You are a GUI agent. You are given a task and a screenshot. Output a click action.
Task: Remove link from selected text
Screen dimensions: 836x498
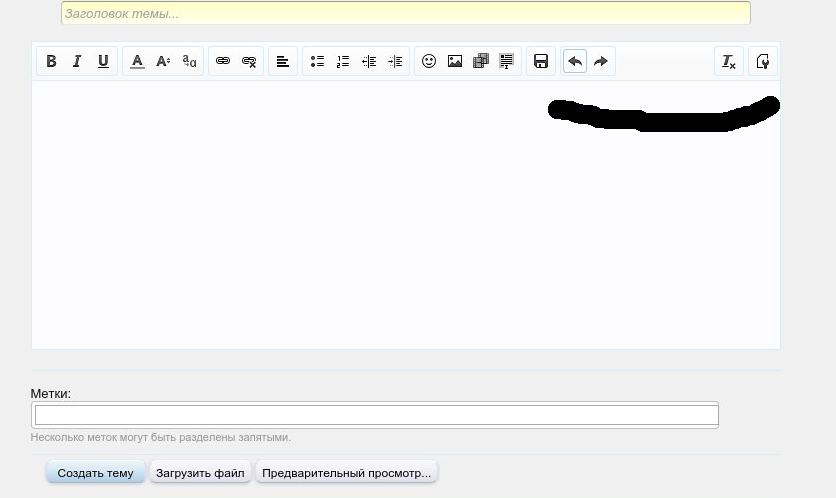click(x=249, y=61)
